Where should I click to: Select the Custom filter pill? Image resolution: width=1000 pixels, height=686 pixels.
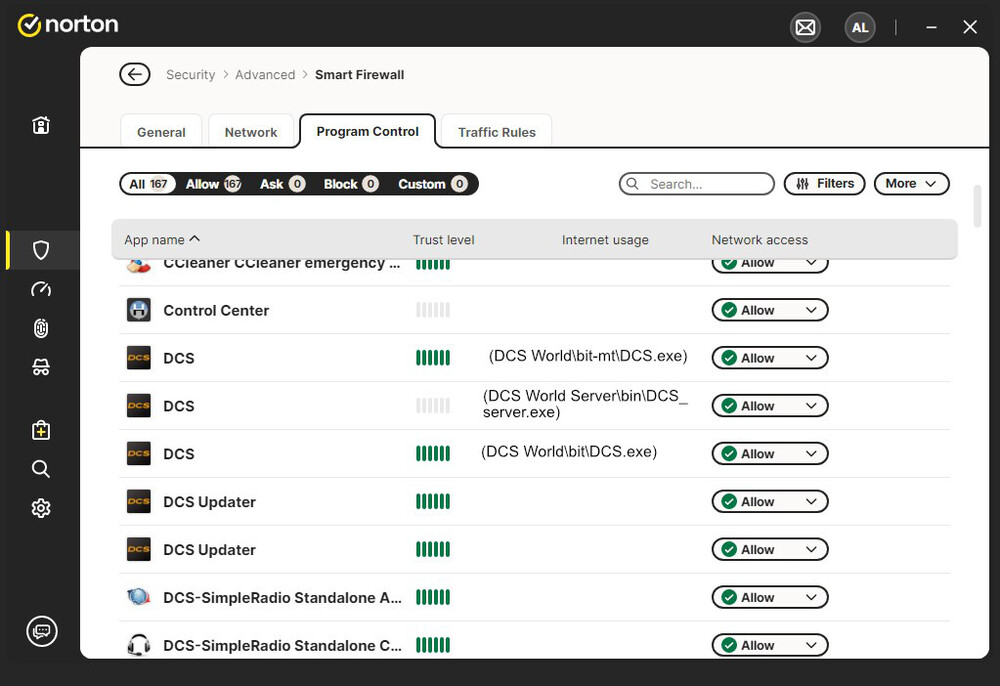tap(432, 184)
